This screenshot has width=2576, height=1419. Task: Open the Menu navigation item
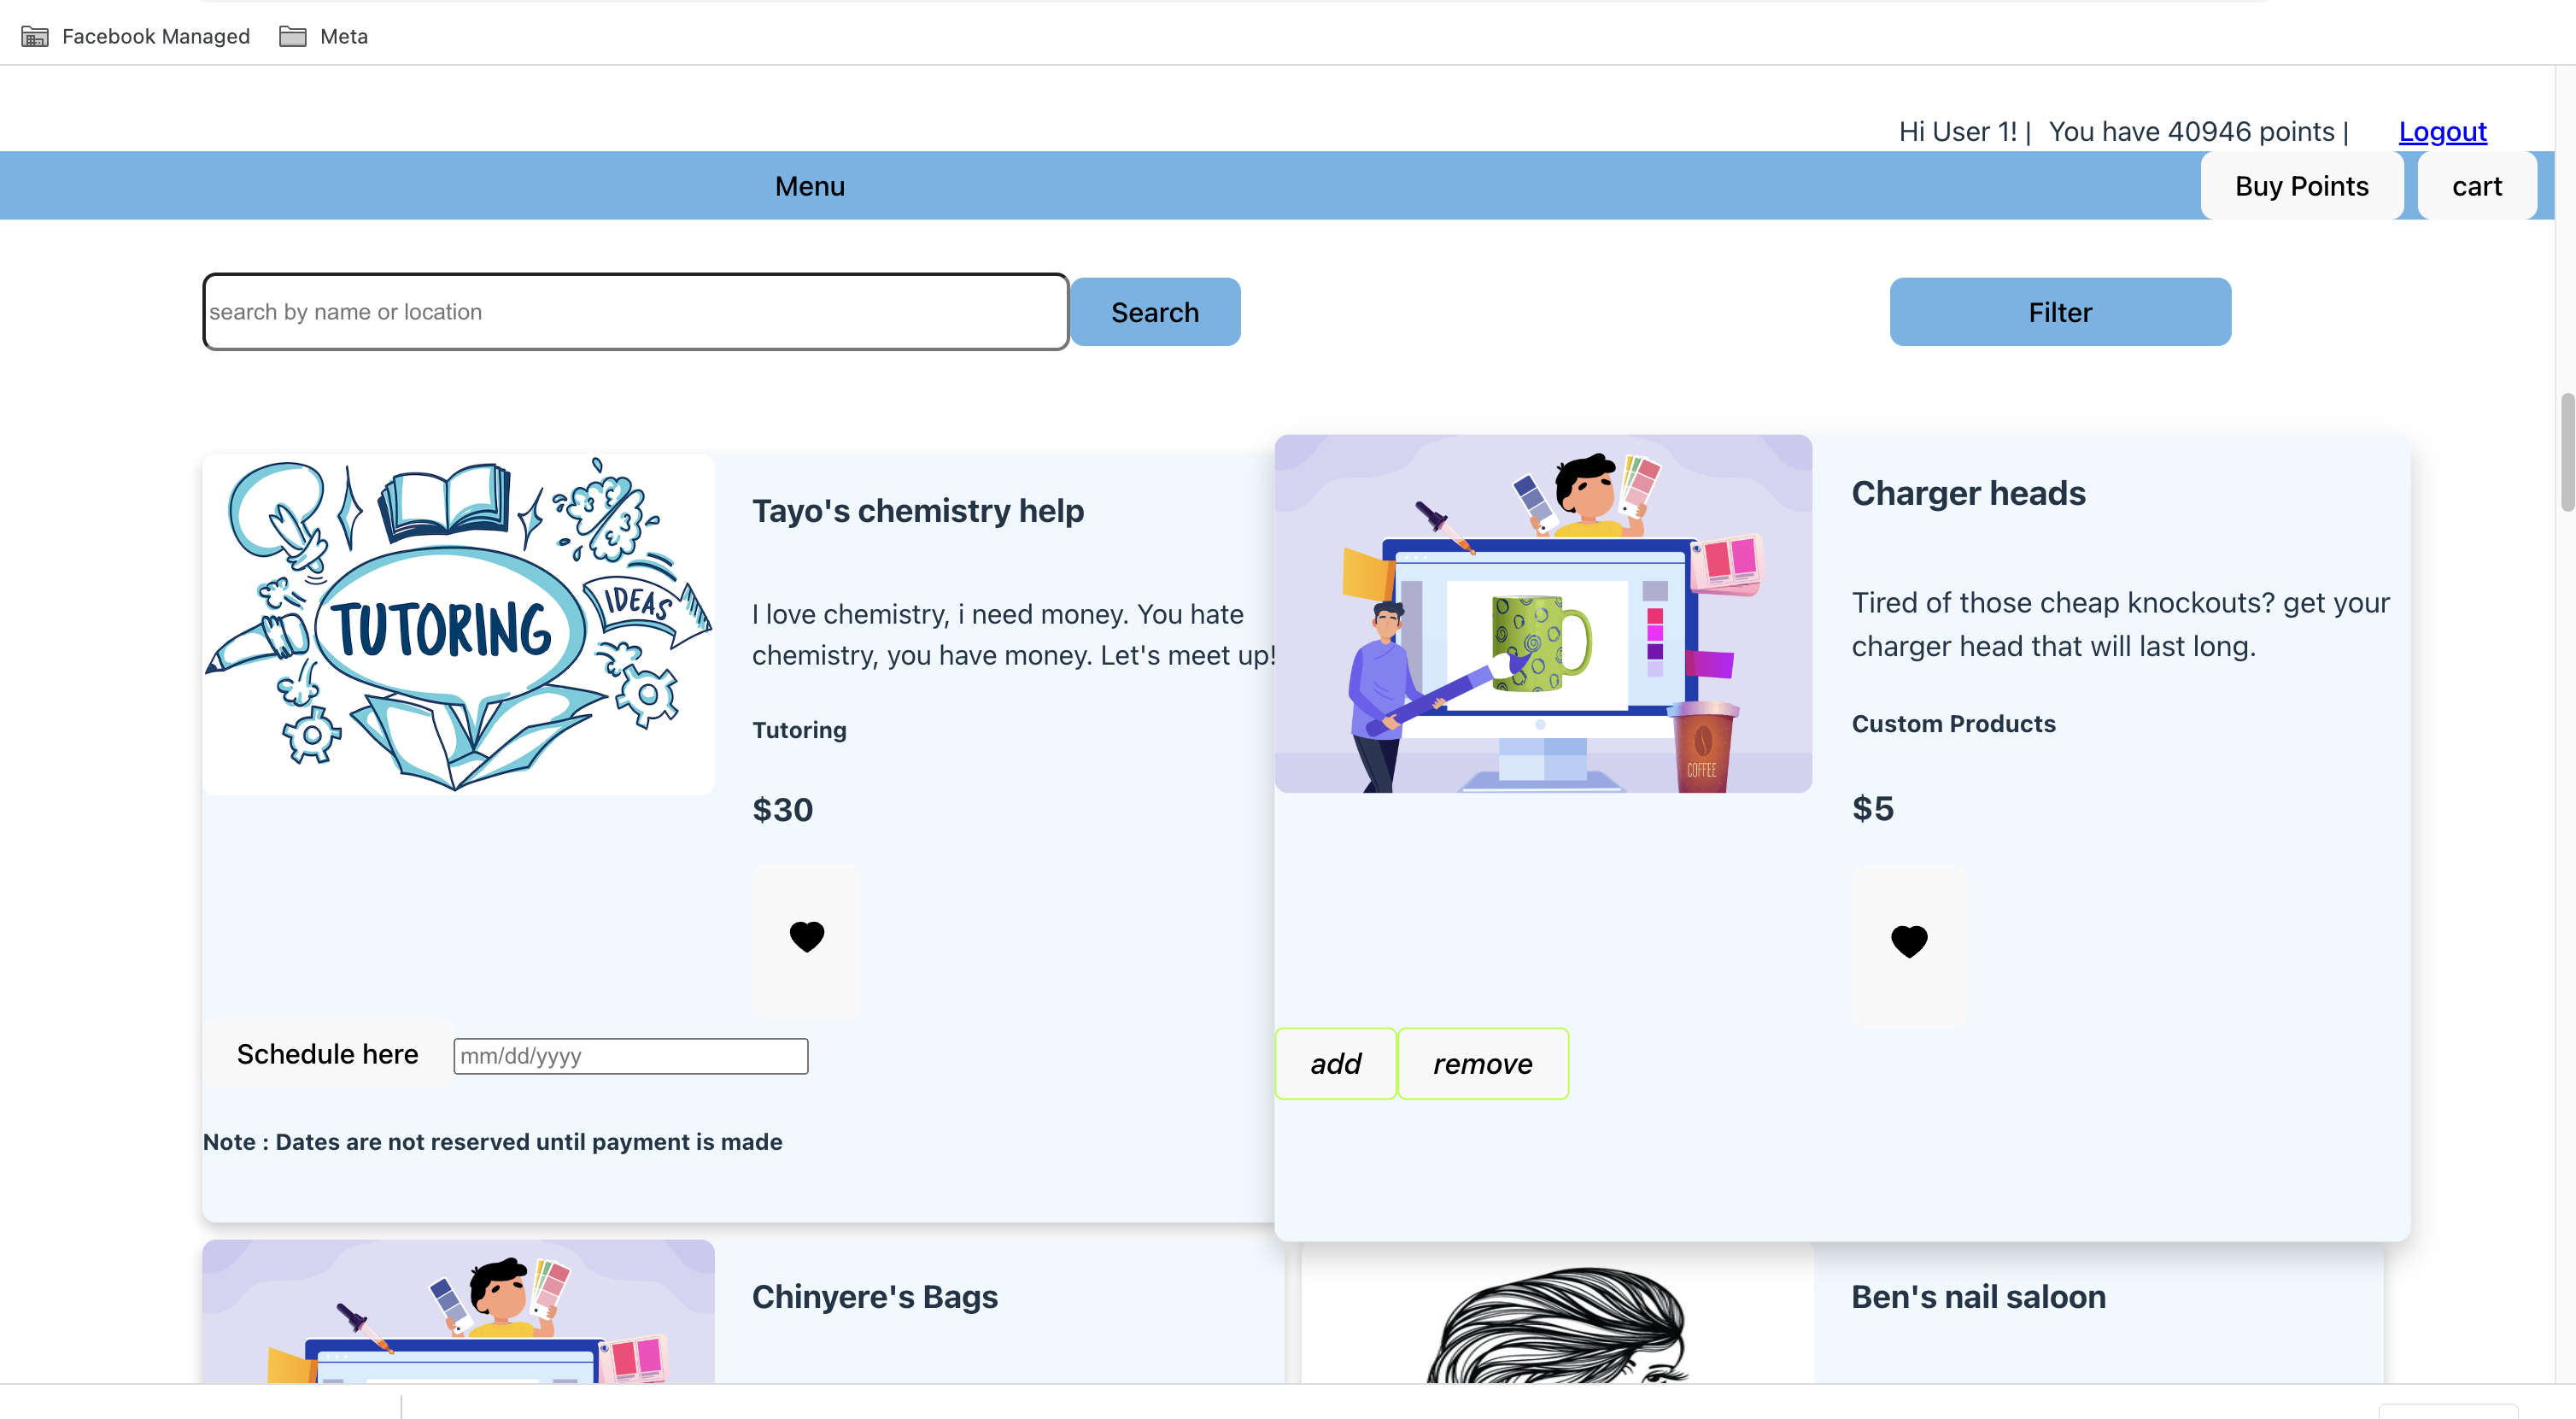pos(809,185)
